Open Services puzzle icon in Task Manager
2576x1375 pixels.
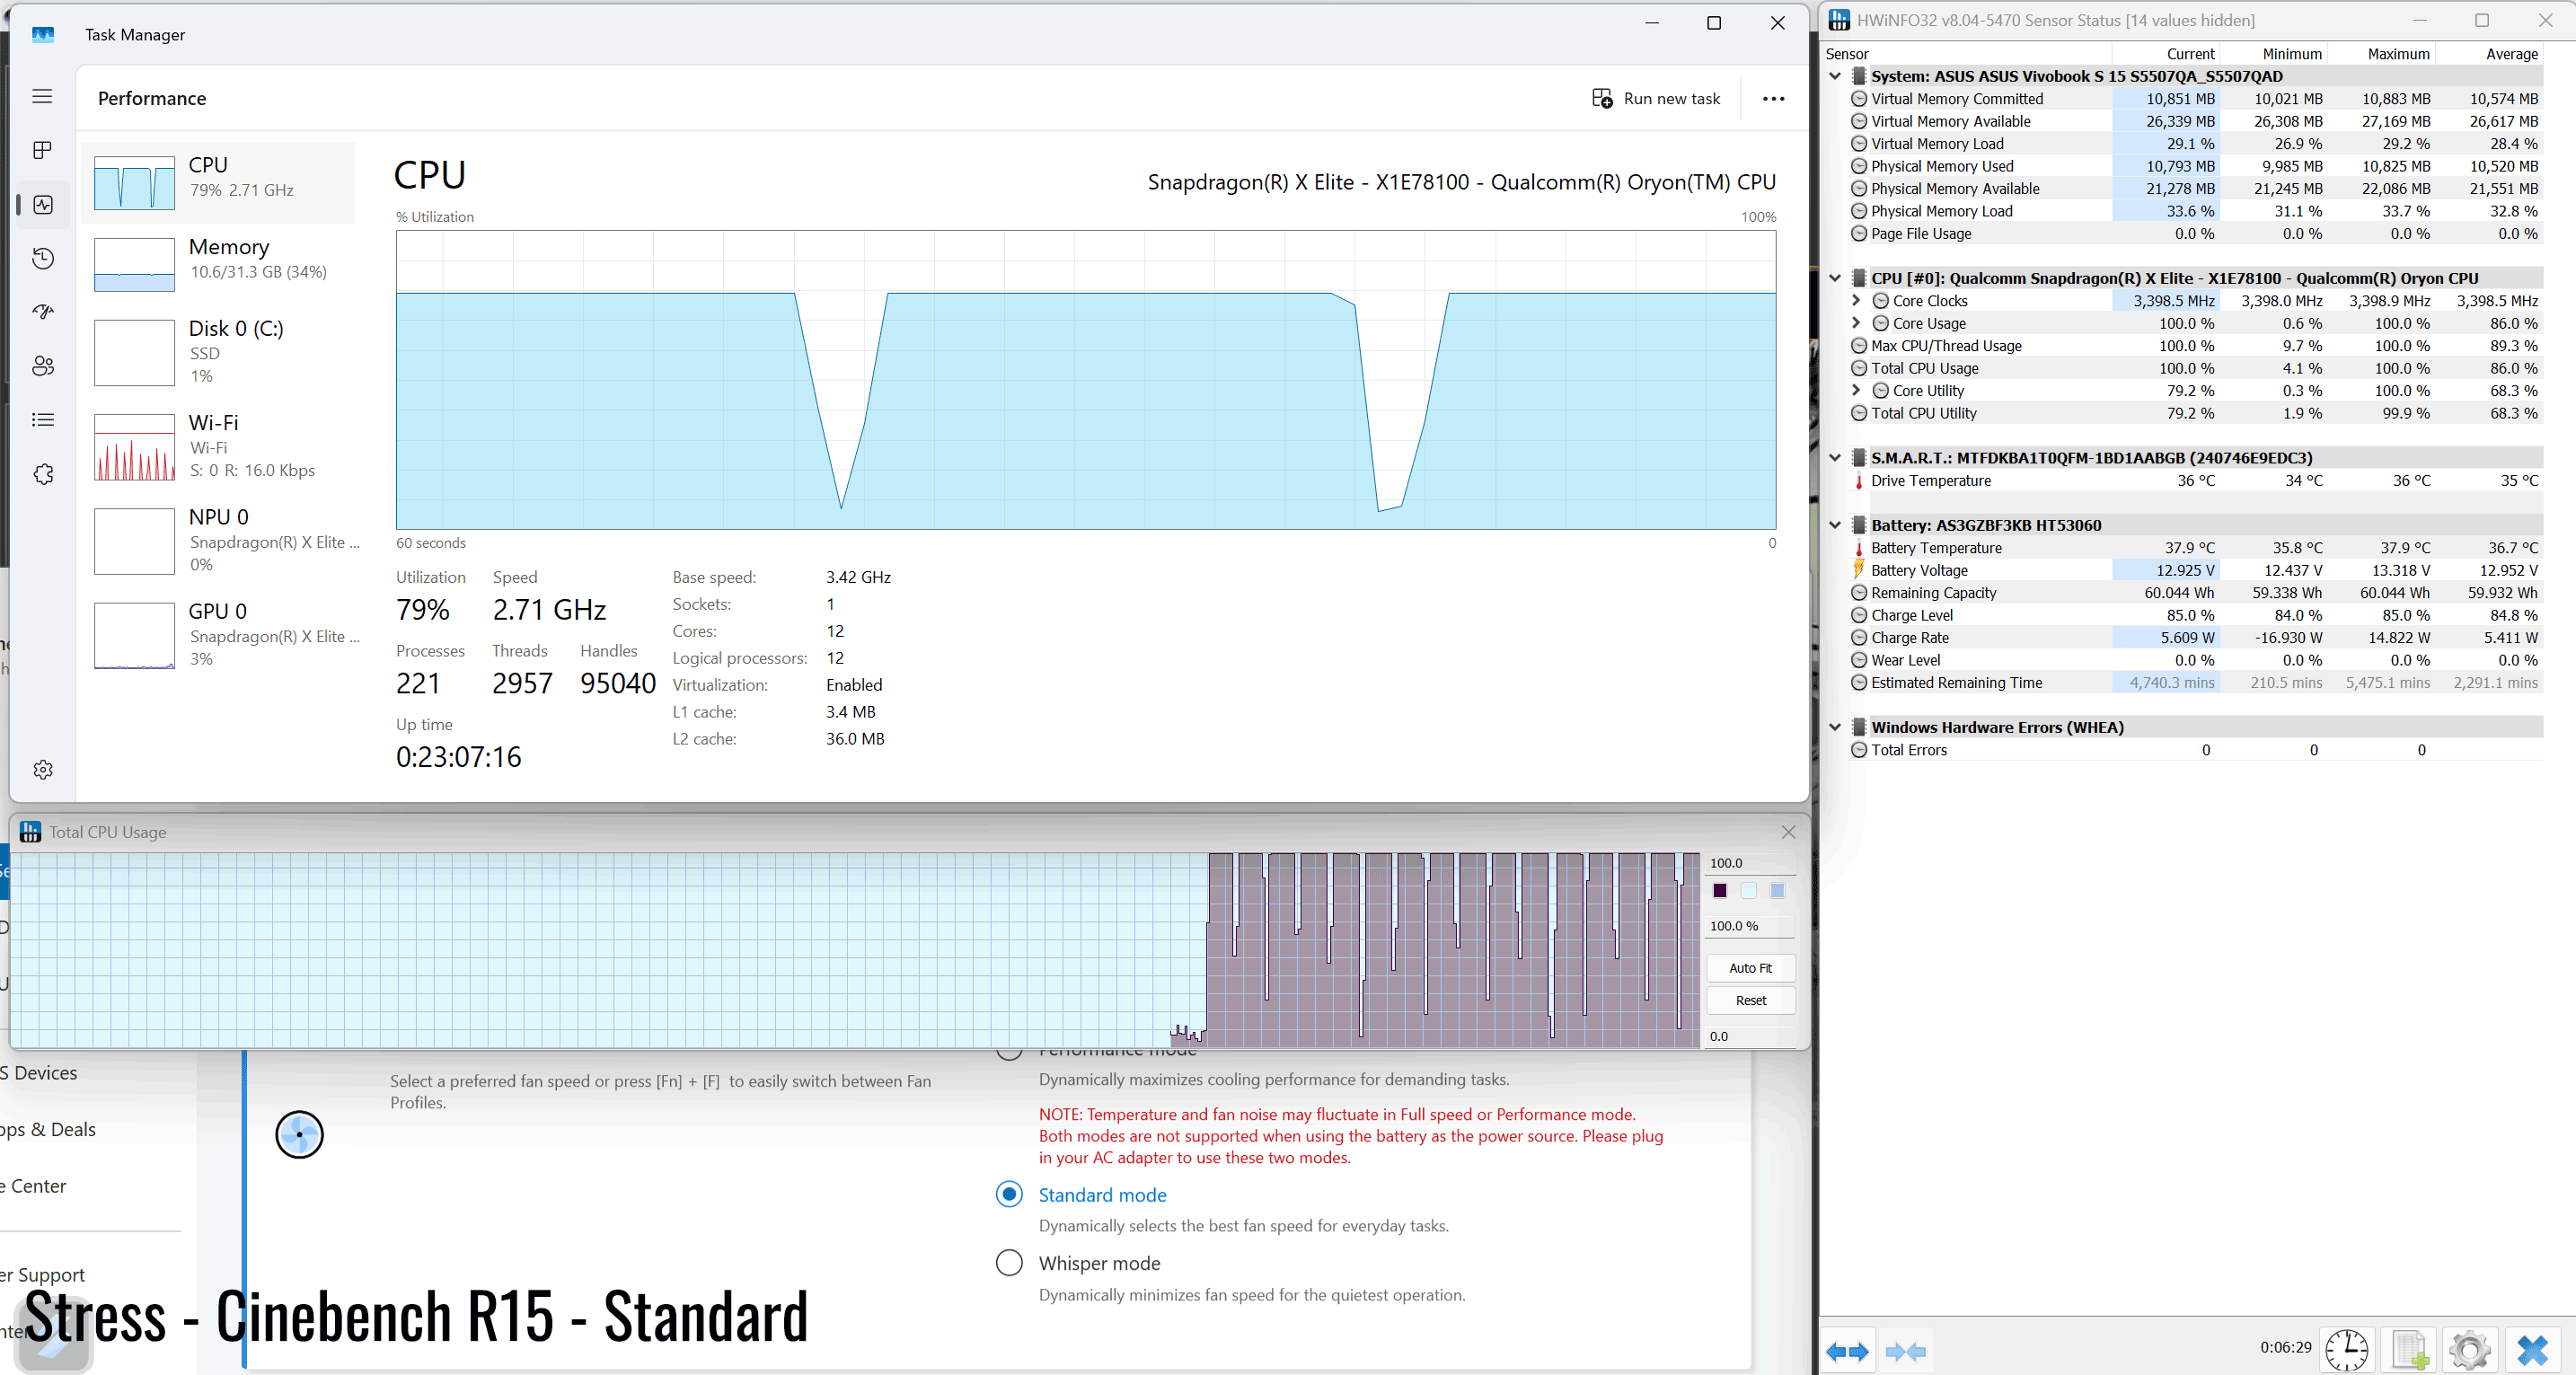pos(43,474)
